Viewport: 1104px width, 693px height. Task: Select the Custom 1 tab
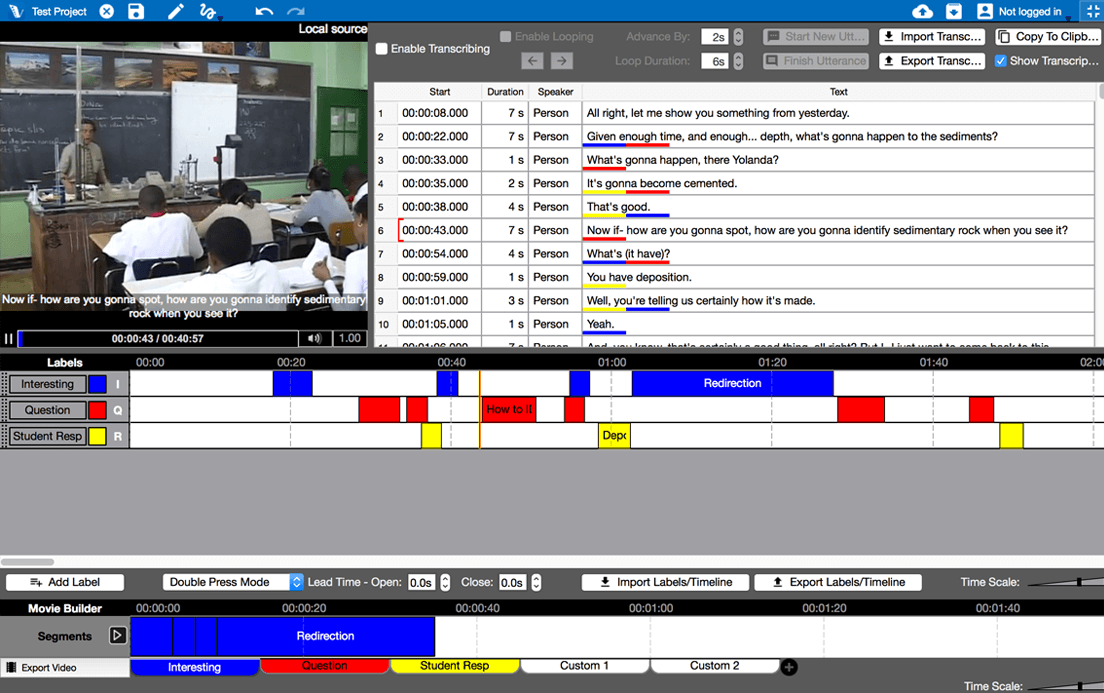(584, 666)
